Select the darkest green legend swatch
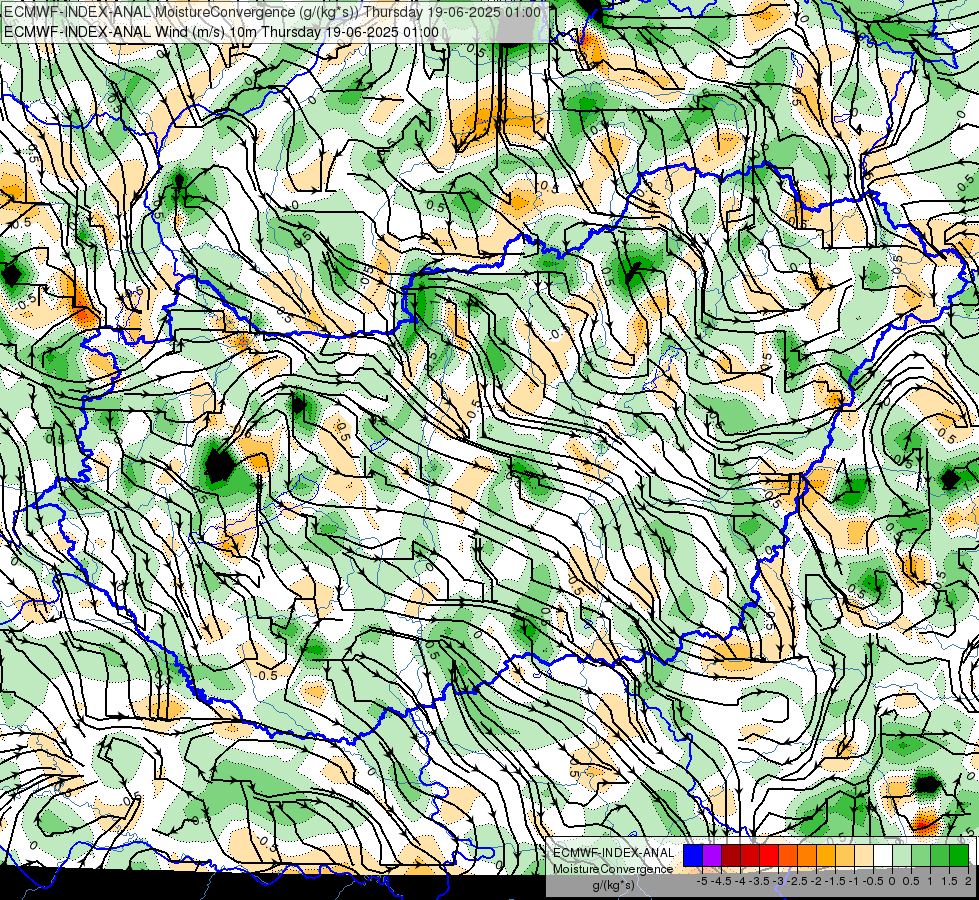979x900 pixels. [959, 855]
